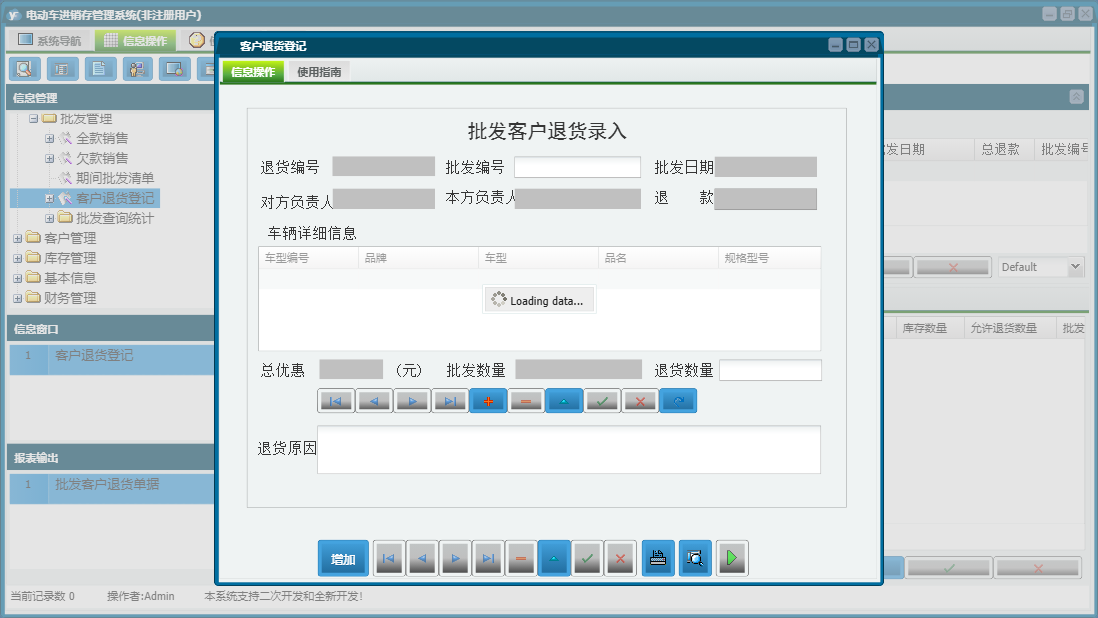Expand the 库存管理 folder
Viewport: 1098px width, 618px height.
pyautogui.click(x=18, y=258)
